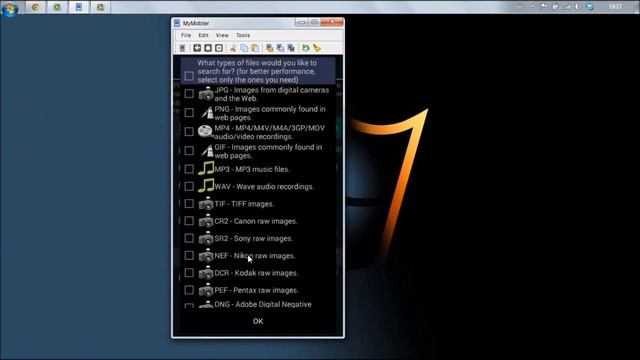Open Chrome from the taskbar
The image size is (640, 360).
pos(36,7)
